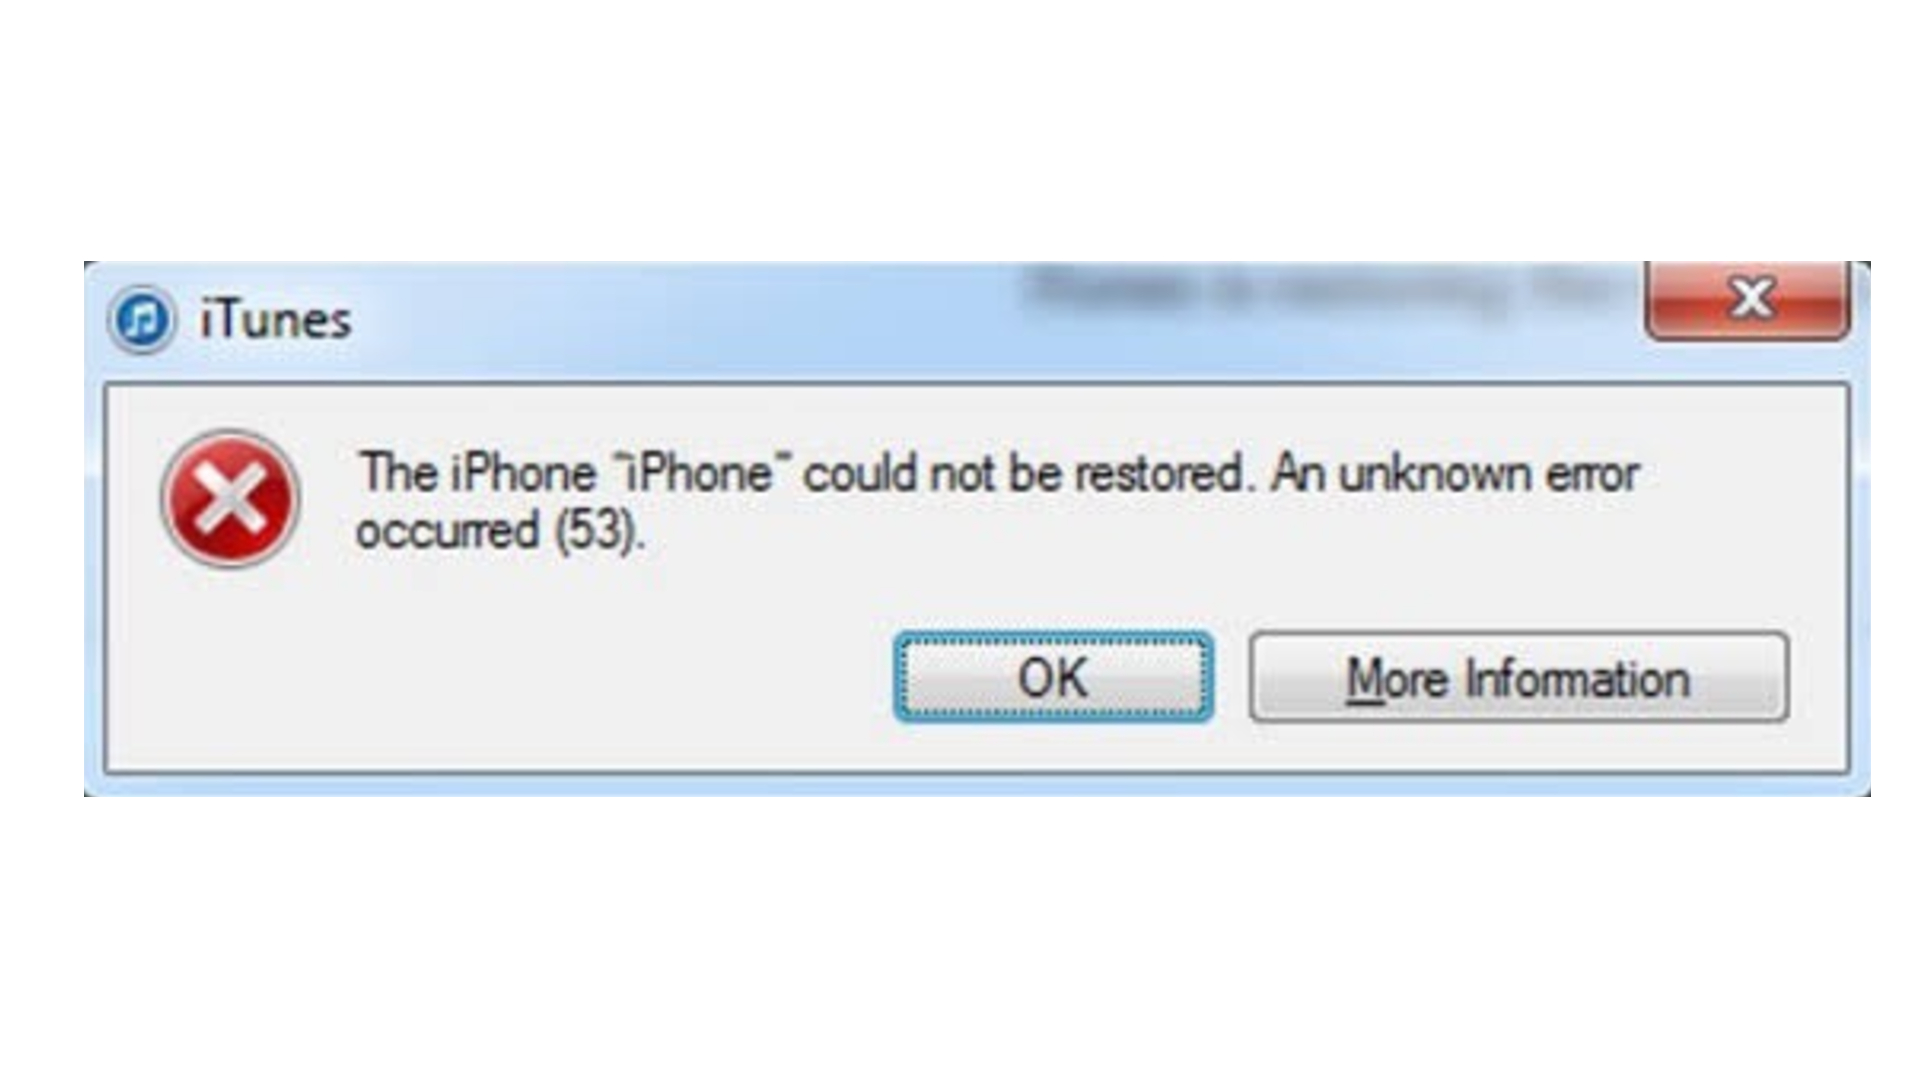Close the iTunes error dialog
This screenshot has width=1920, height=1080.
1747,300
